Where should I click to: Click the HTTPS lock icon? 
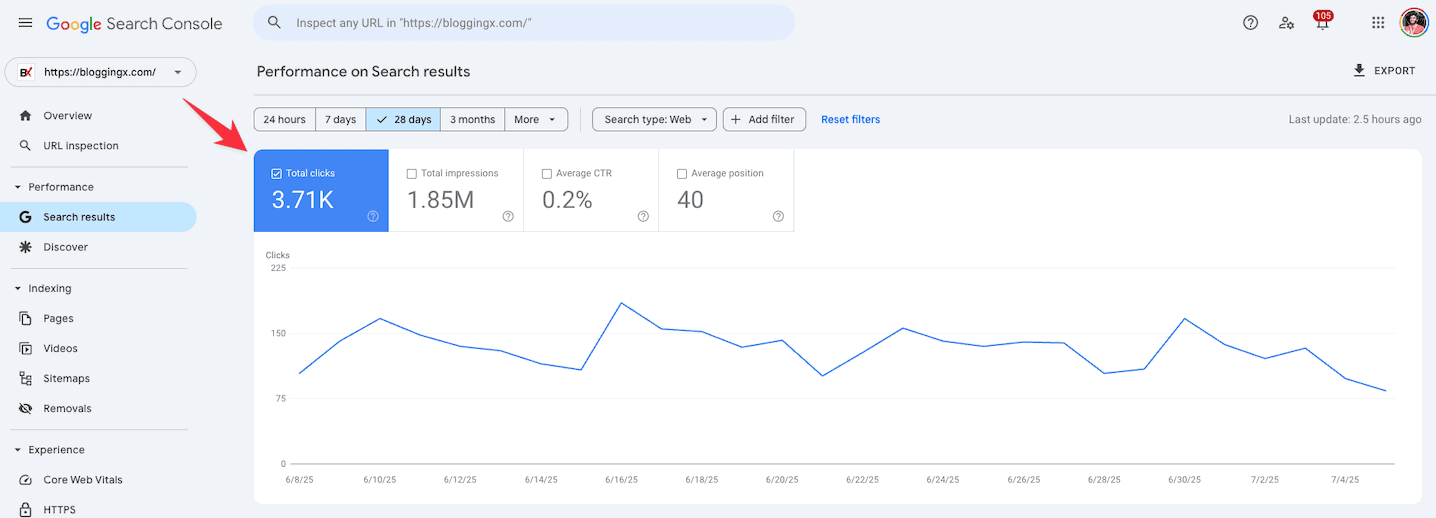click(x=26, y=509)
